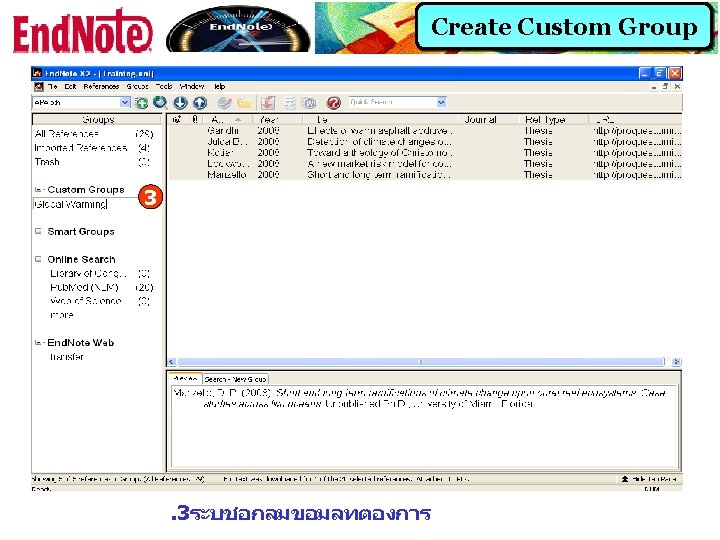720x540 pixels.
Task: Click inside the Quick Search field
Action: point(393,102)
